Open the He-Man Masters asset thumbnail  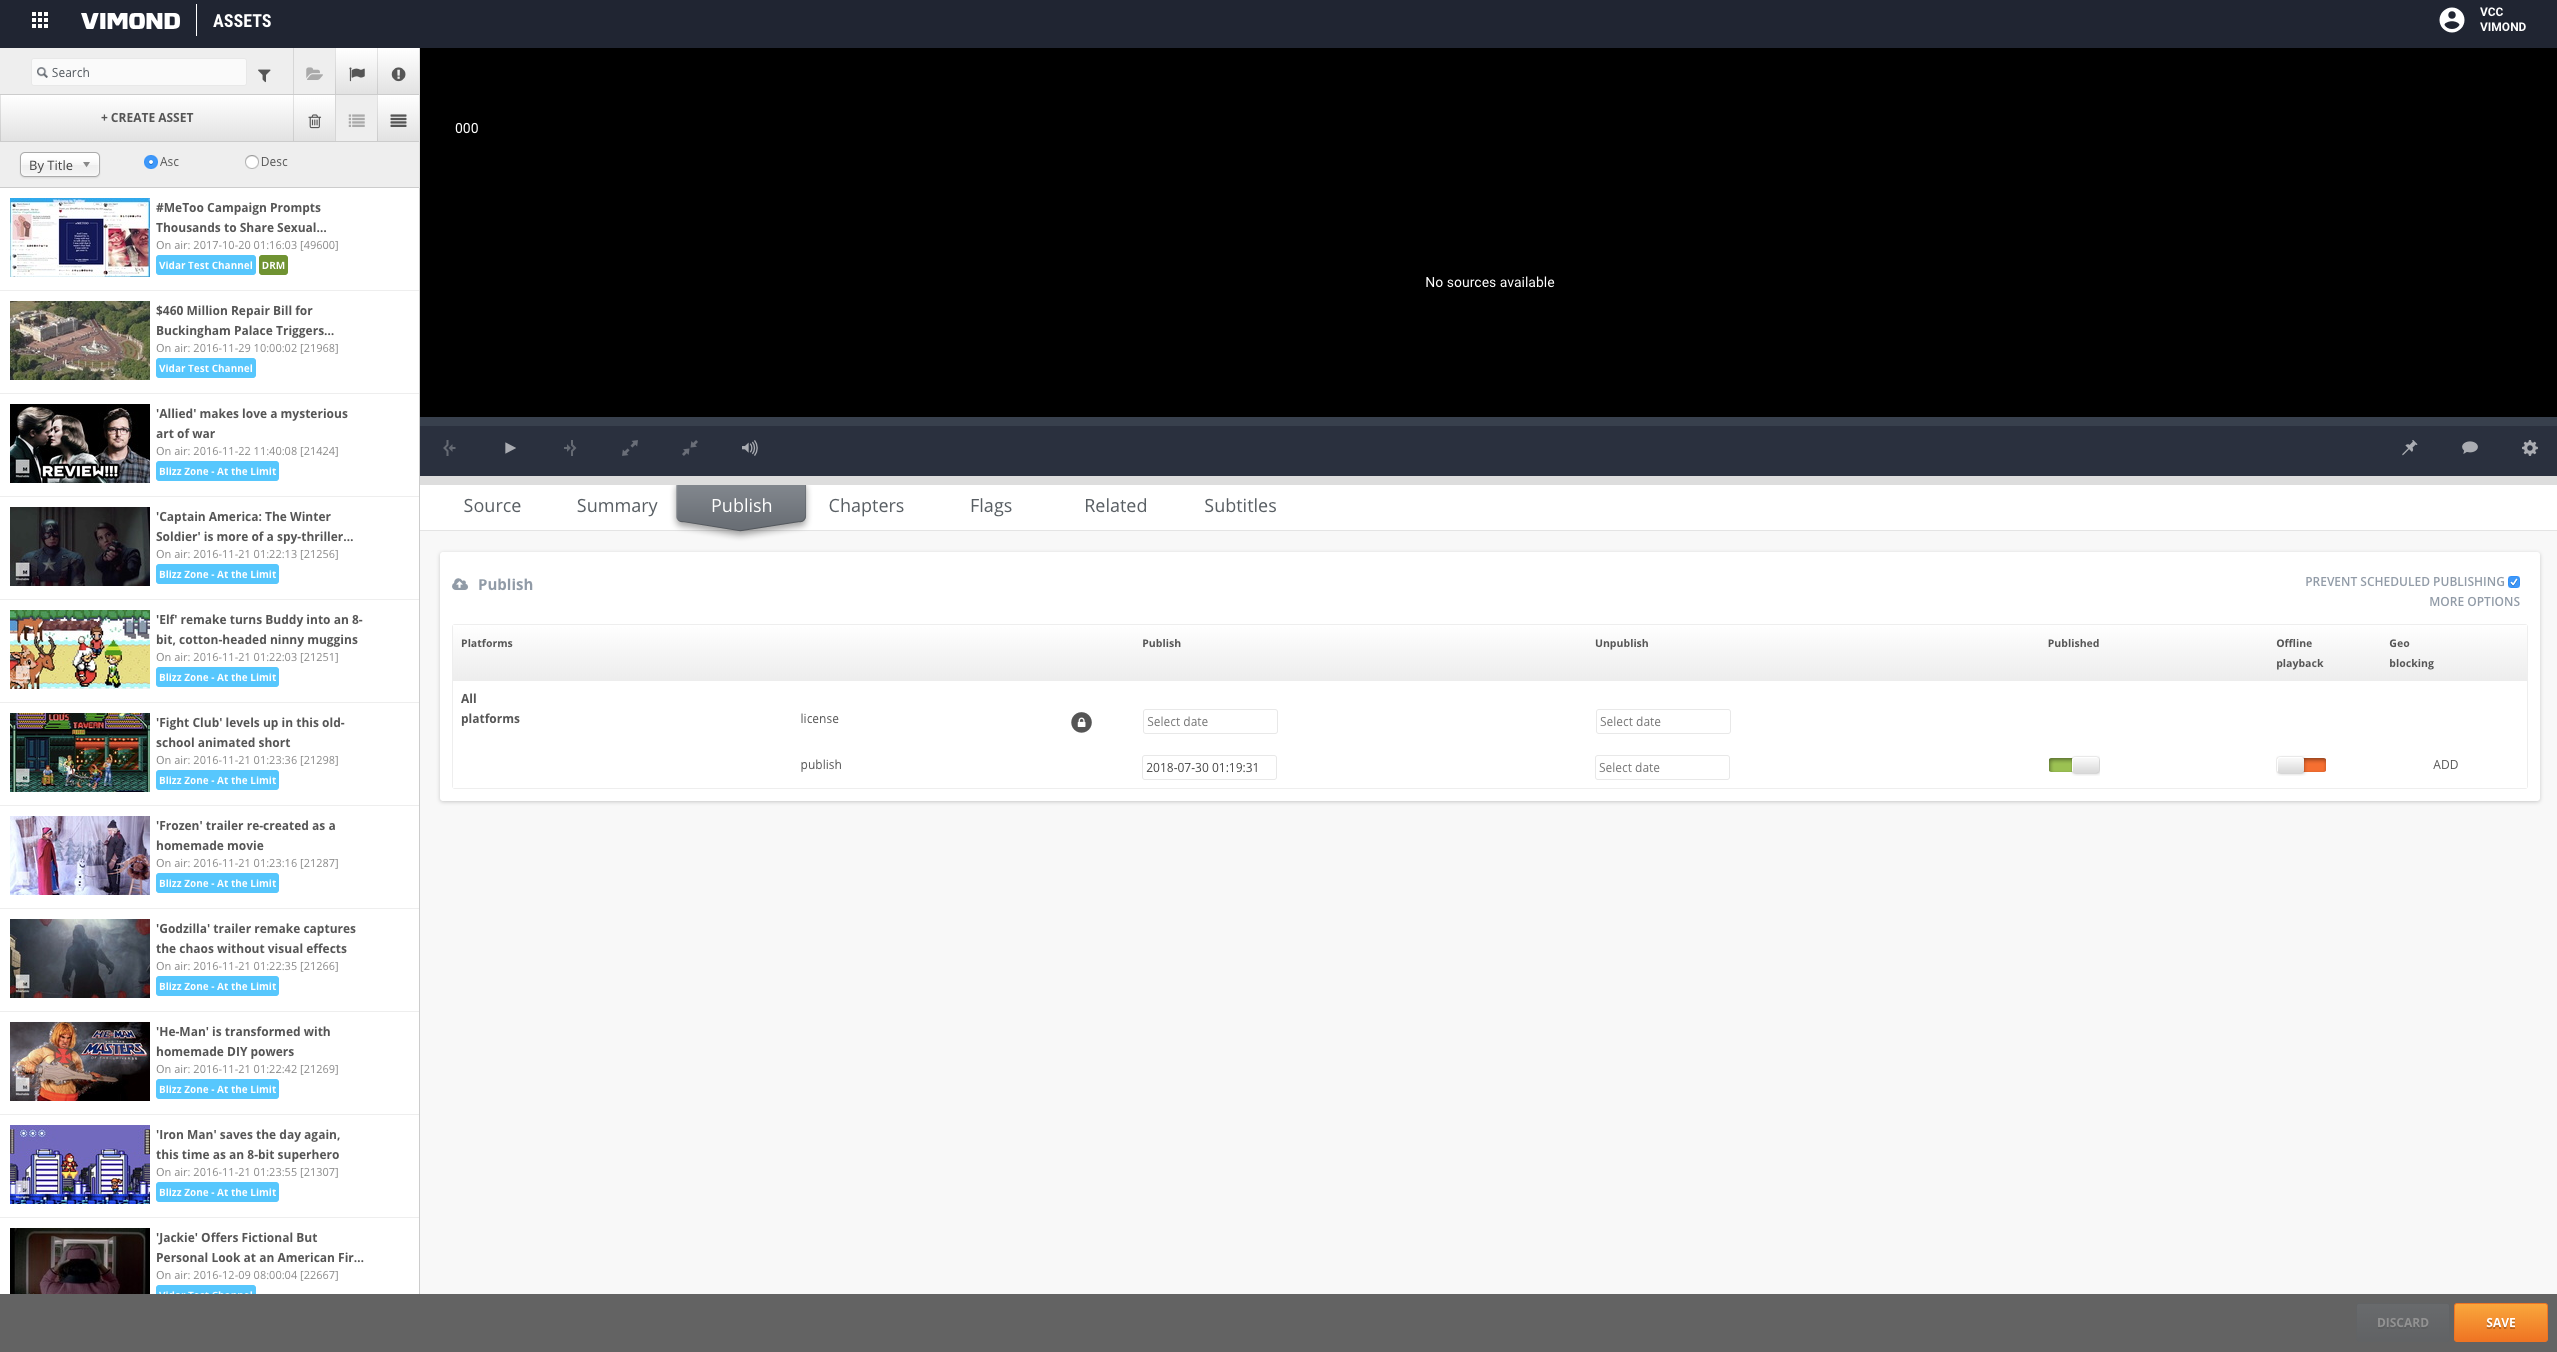pyautogui.click(x=80, y=1061)
